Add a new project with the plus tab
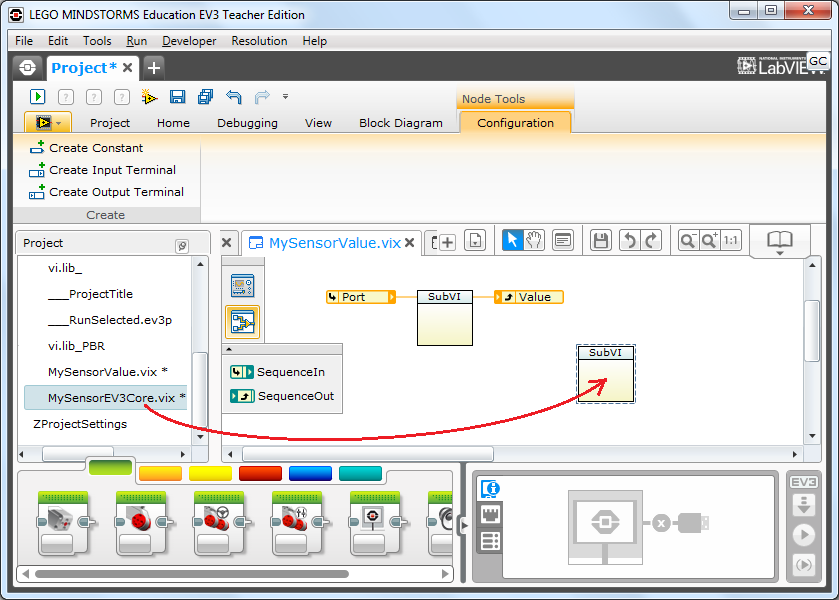 pos(154,68)
